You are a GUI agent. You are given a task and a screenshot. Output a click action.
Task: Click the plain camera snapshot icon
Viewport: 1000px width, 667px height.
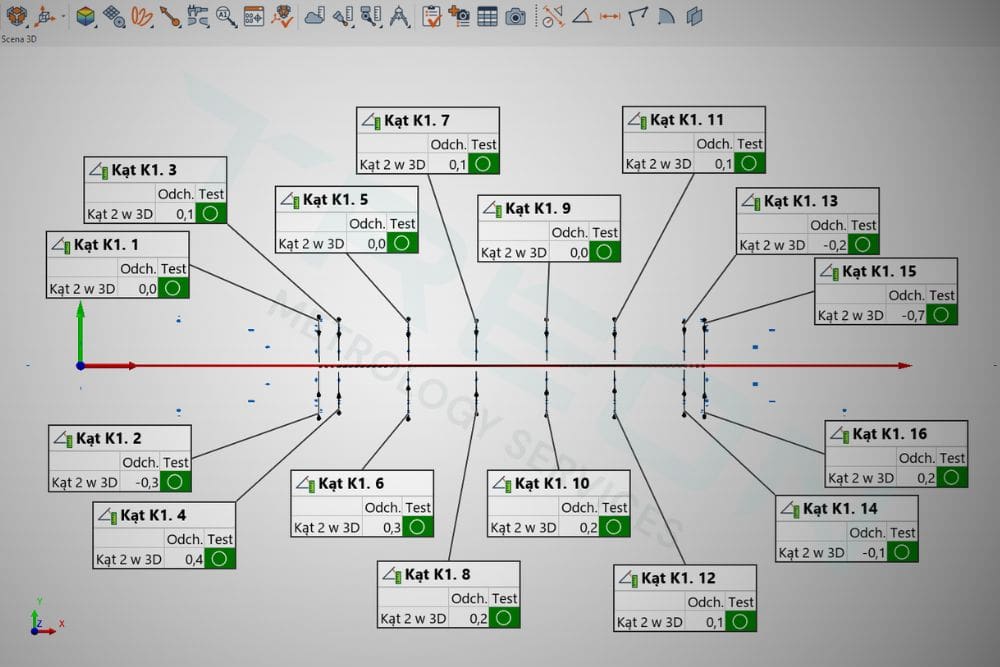[515, 16]
